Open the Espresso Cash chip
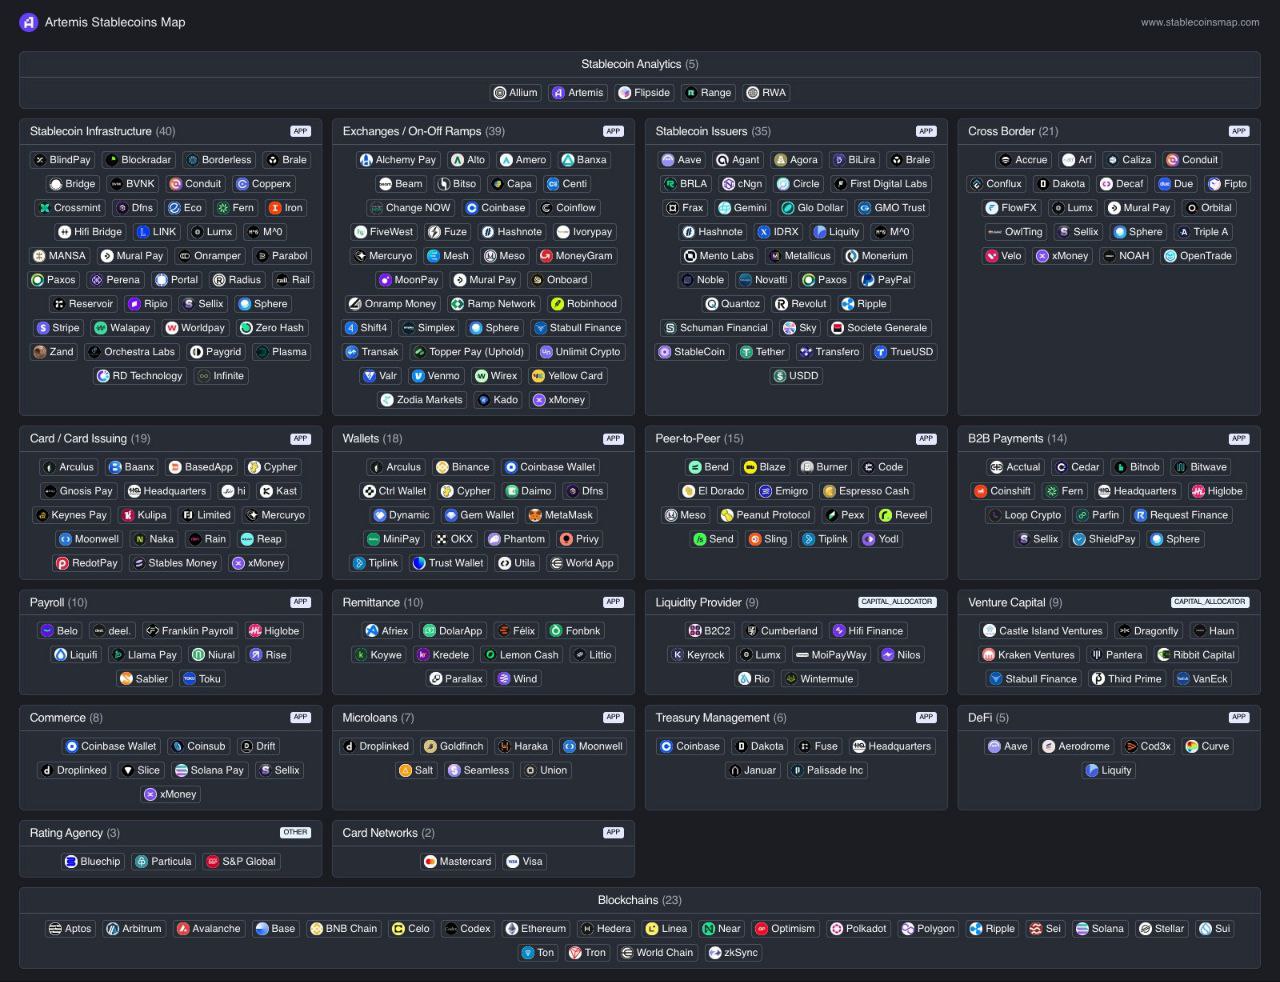This screenshot has width=1280, height=982. pyautogui.click(x=866, y=491)
